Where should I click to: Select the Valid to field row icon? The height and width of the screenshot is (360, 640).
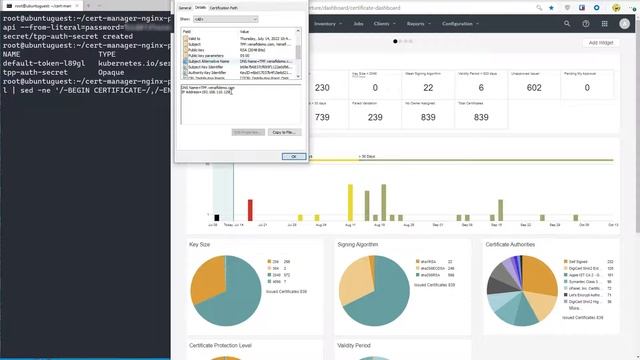(185, 38)
